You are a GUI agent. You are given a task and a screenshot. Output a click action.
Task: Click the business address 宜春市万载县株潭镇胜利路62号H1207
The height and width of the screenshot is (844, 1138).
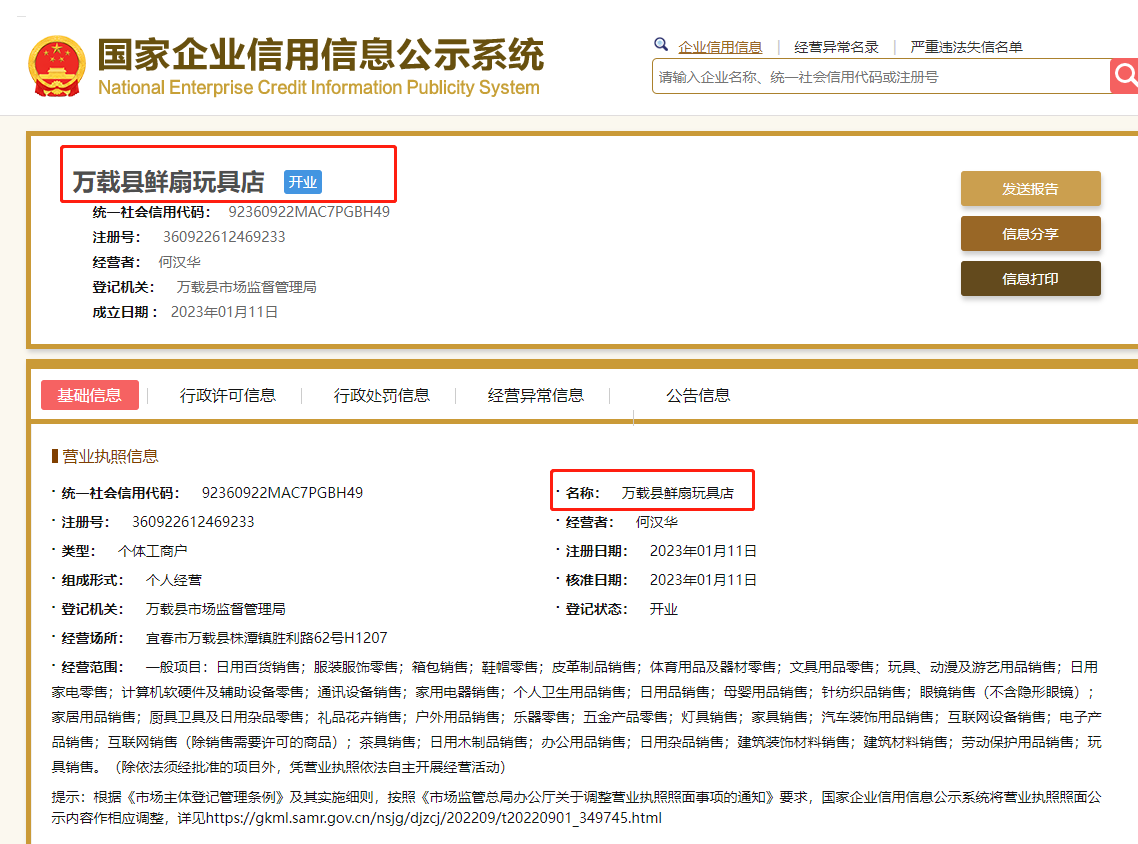coord(266,638)
